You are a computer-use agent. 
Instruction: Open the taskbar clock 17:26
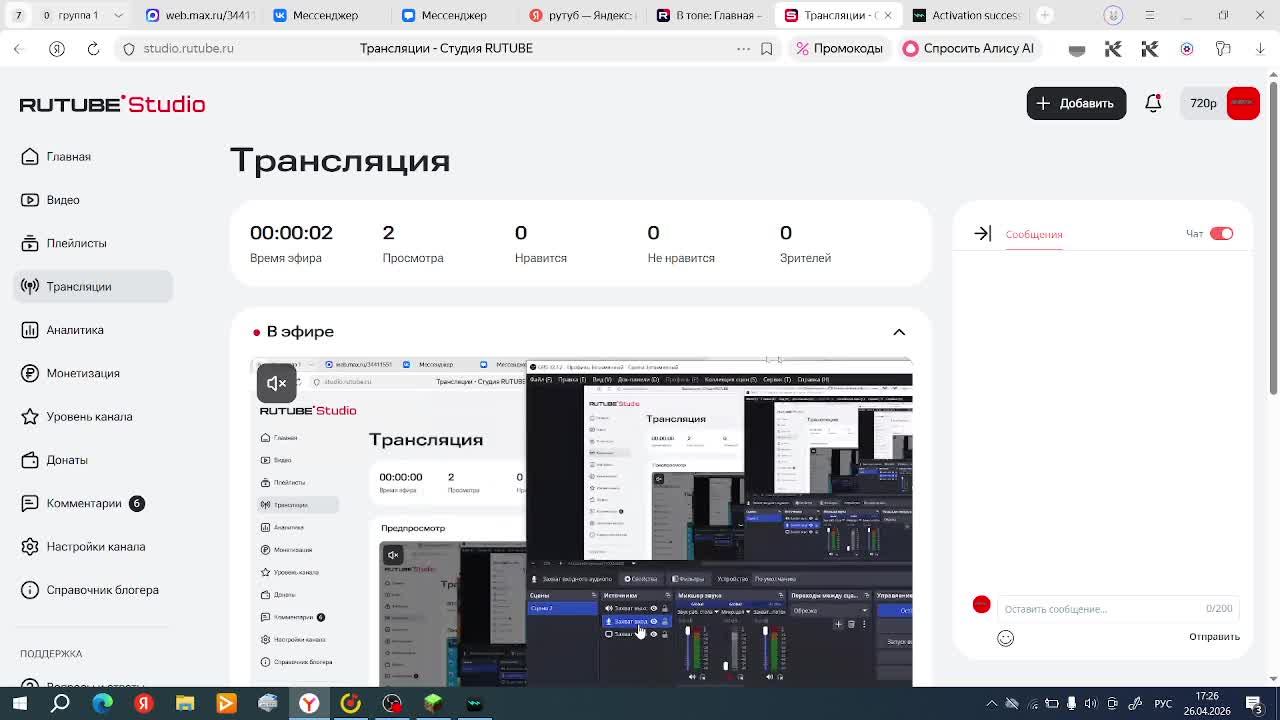(1207, 703)
